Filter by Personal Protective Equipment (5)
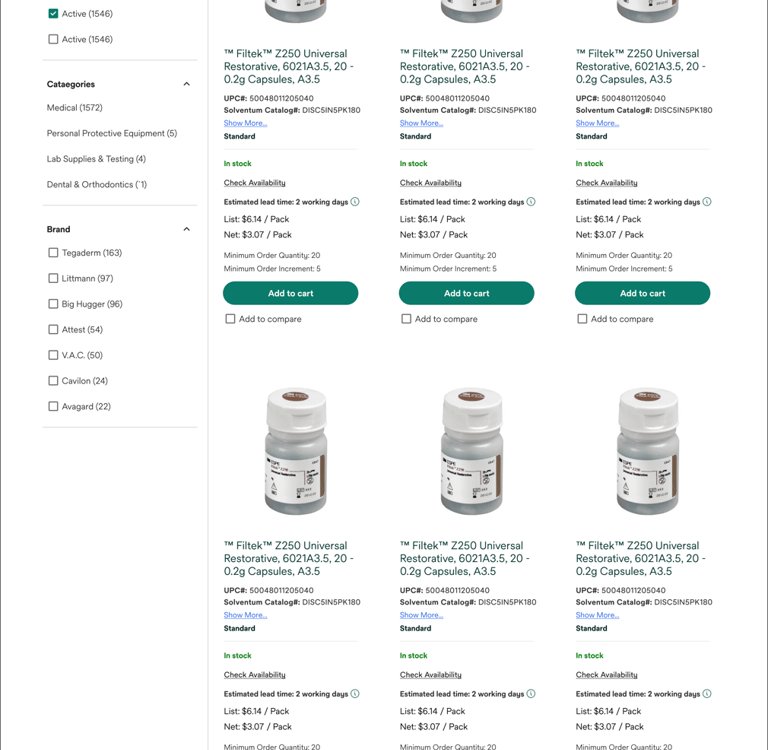The height and width of the screenshot is (750, 768). tap(112, 133)
